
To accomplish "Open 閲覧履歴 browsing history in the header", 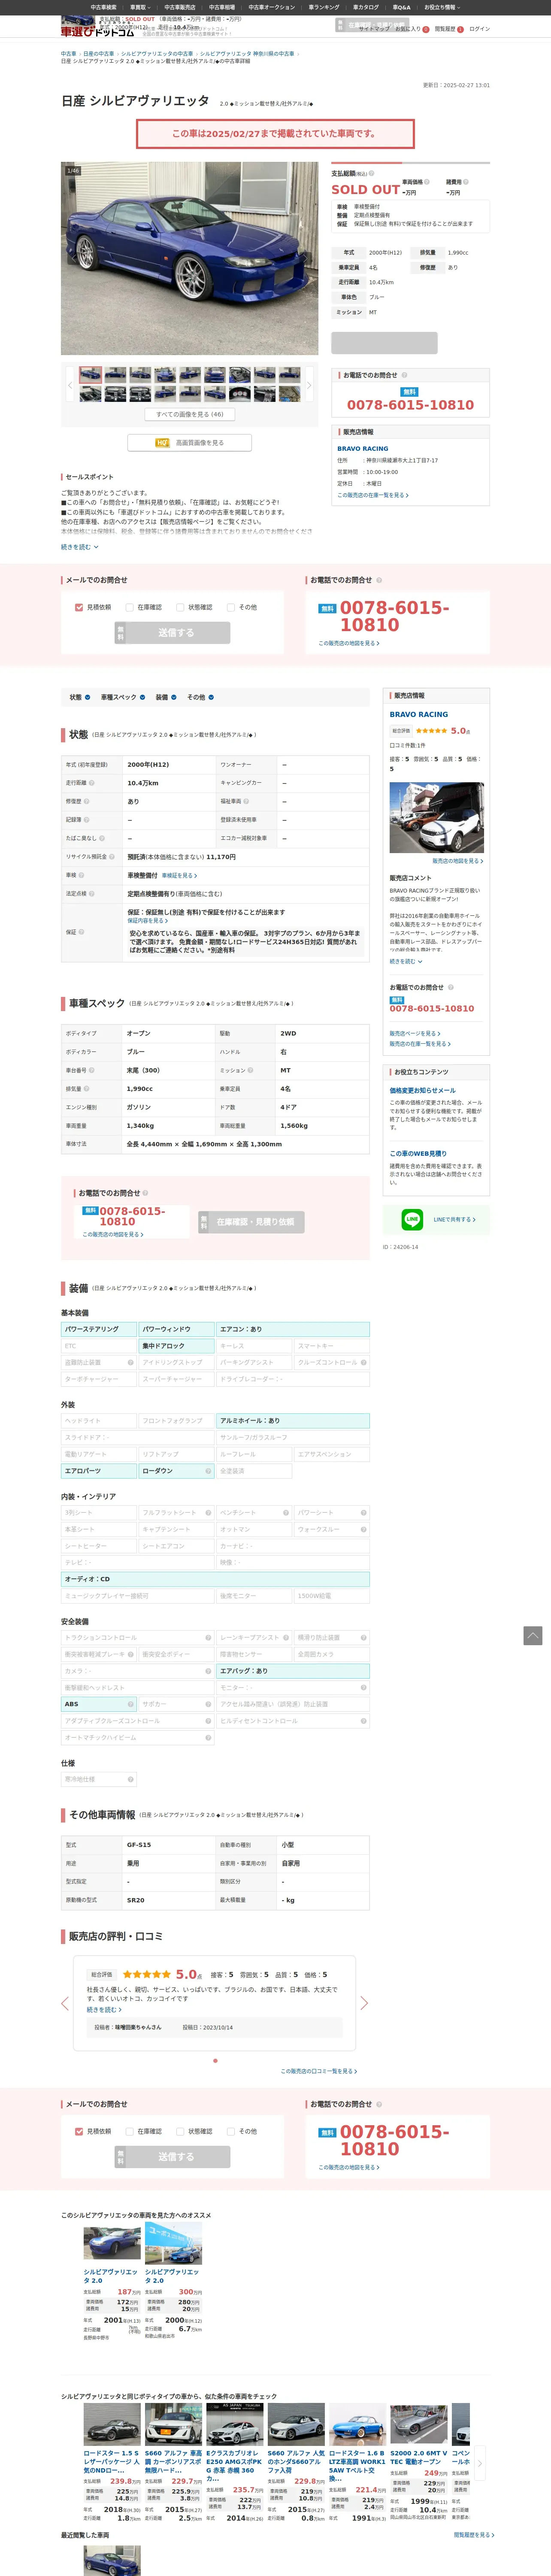I will click(x=449, y=29).
